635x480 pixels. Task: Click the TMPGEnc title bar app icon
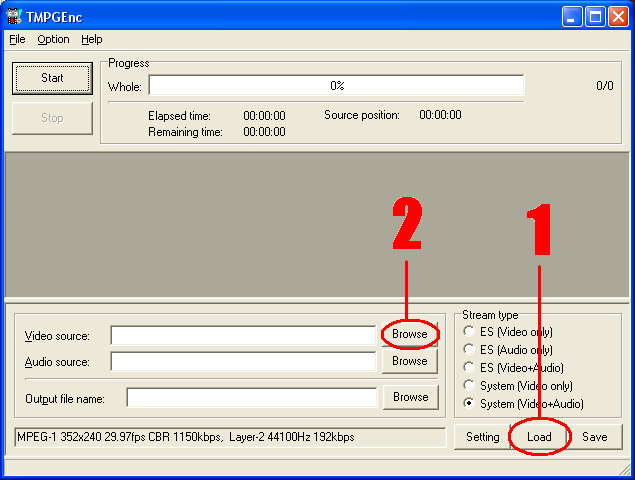(13, 17)
